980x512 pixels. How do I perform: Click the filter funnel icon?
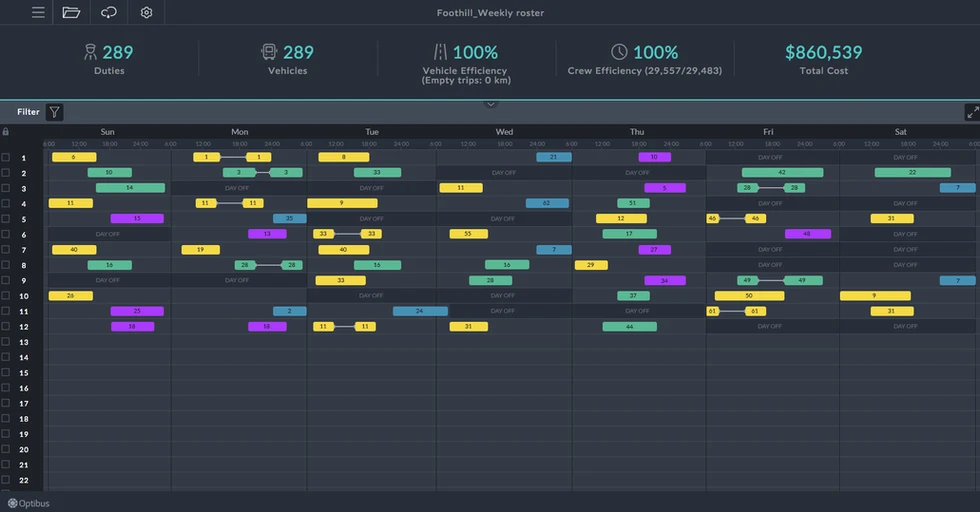click(54, 112)
